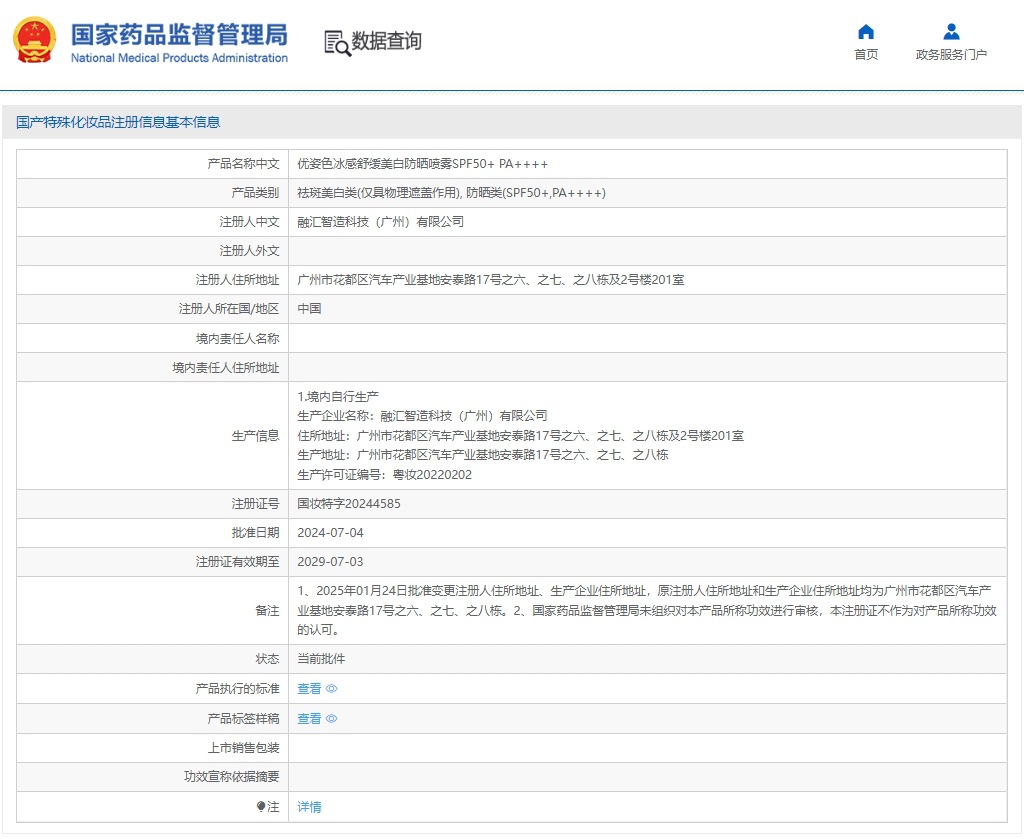This screenshot has width=1024, height=839.
Task: Open 查看 link for 产品执行的标准
Action: click(x=309, y=689)
